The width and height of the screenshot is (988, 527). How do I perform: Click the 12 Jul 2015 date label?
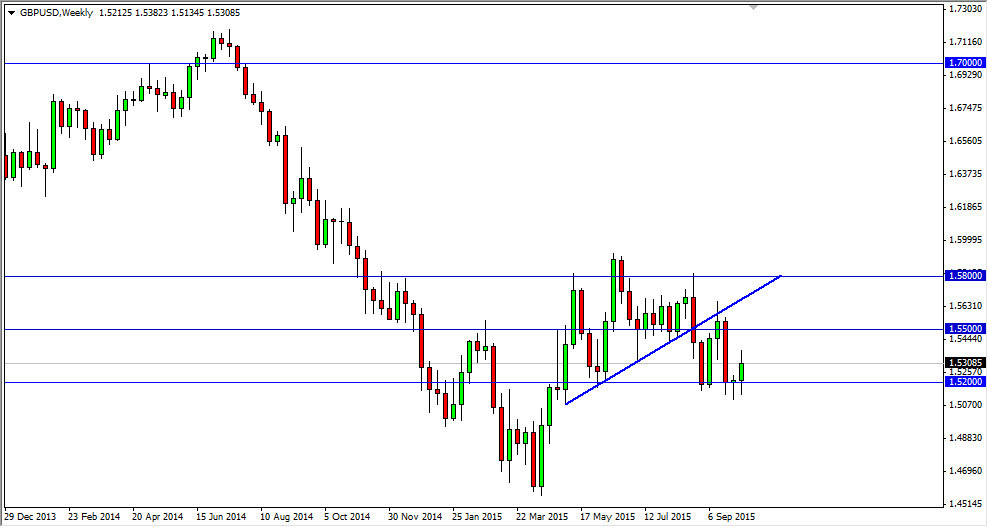click(x=670, y=516)
